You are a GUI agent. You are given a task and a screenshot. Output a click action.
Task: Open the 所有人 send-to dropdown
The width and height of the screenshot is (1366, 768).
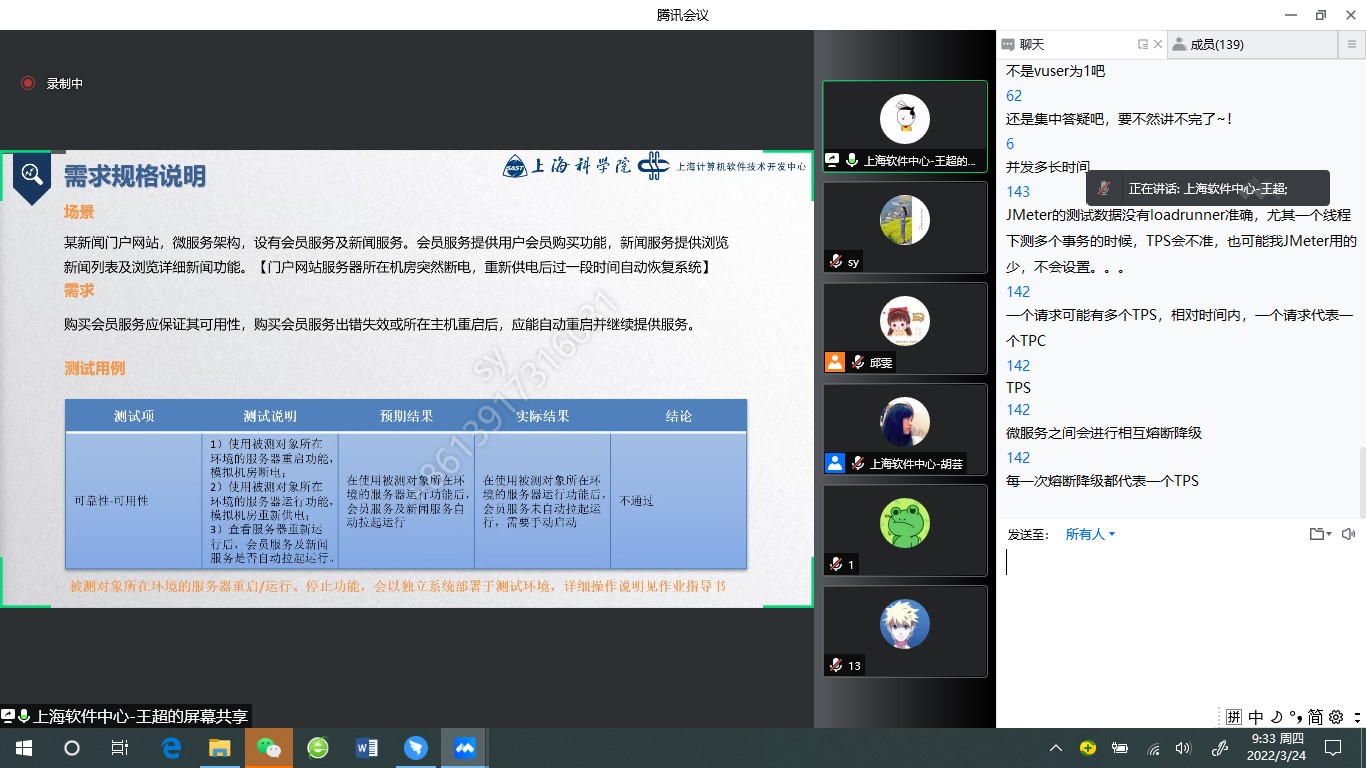tap(1090, 534)
